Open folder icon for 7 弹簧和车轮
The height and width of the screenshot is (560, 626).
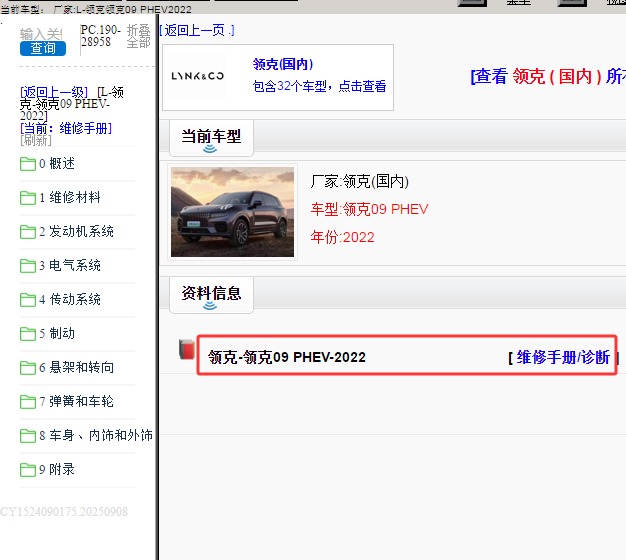pos(28,401)
